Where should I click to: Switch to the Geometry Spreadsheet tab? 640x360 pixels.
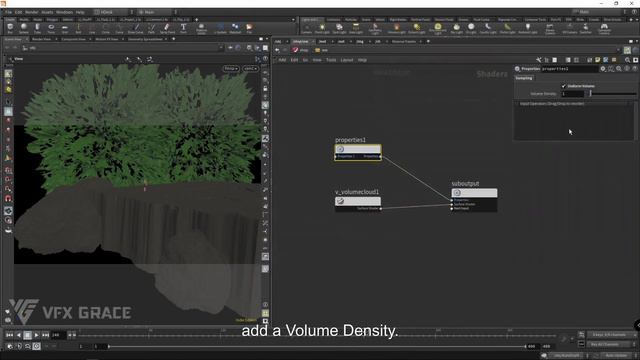coord(145,39)
